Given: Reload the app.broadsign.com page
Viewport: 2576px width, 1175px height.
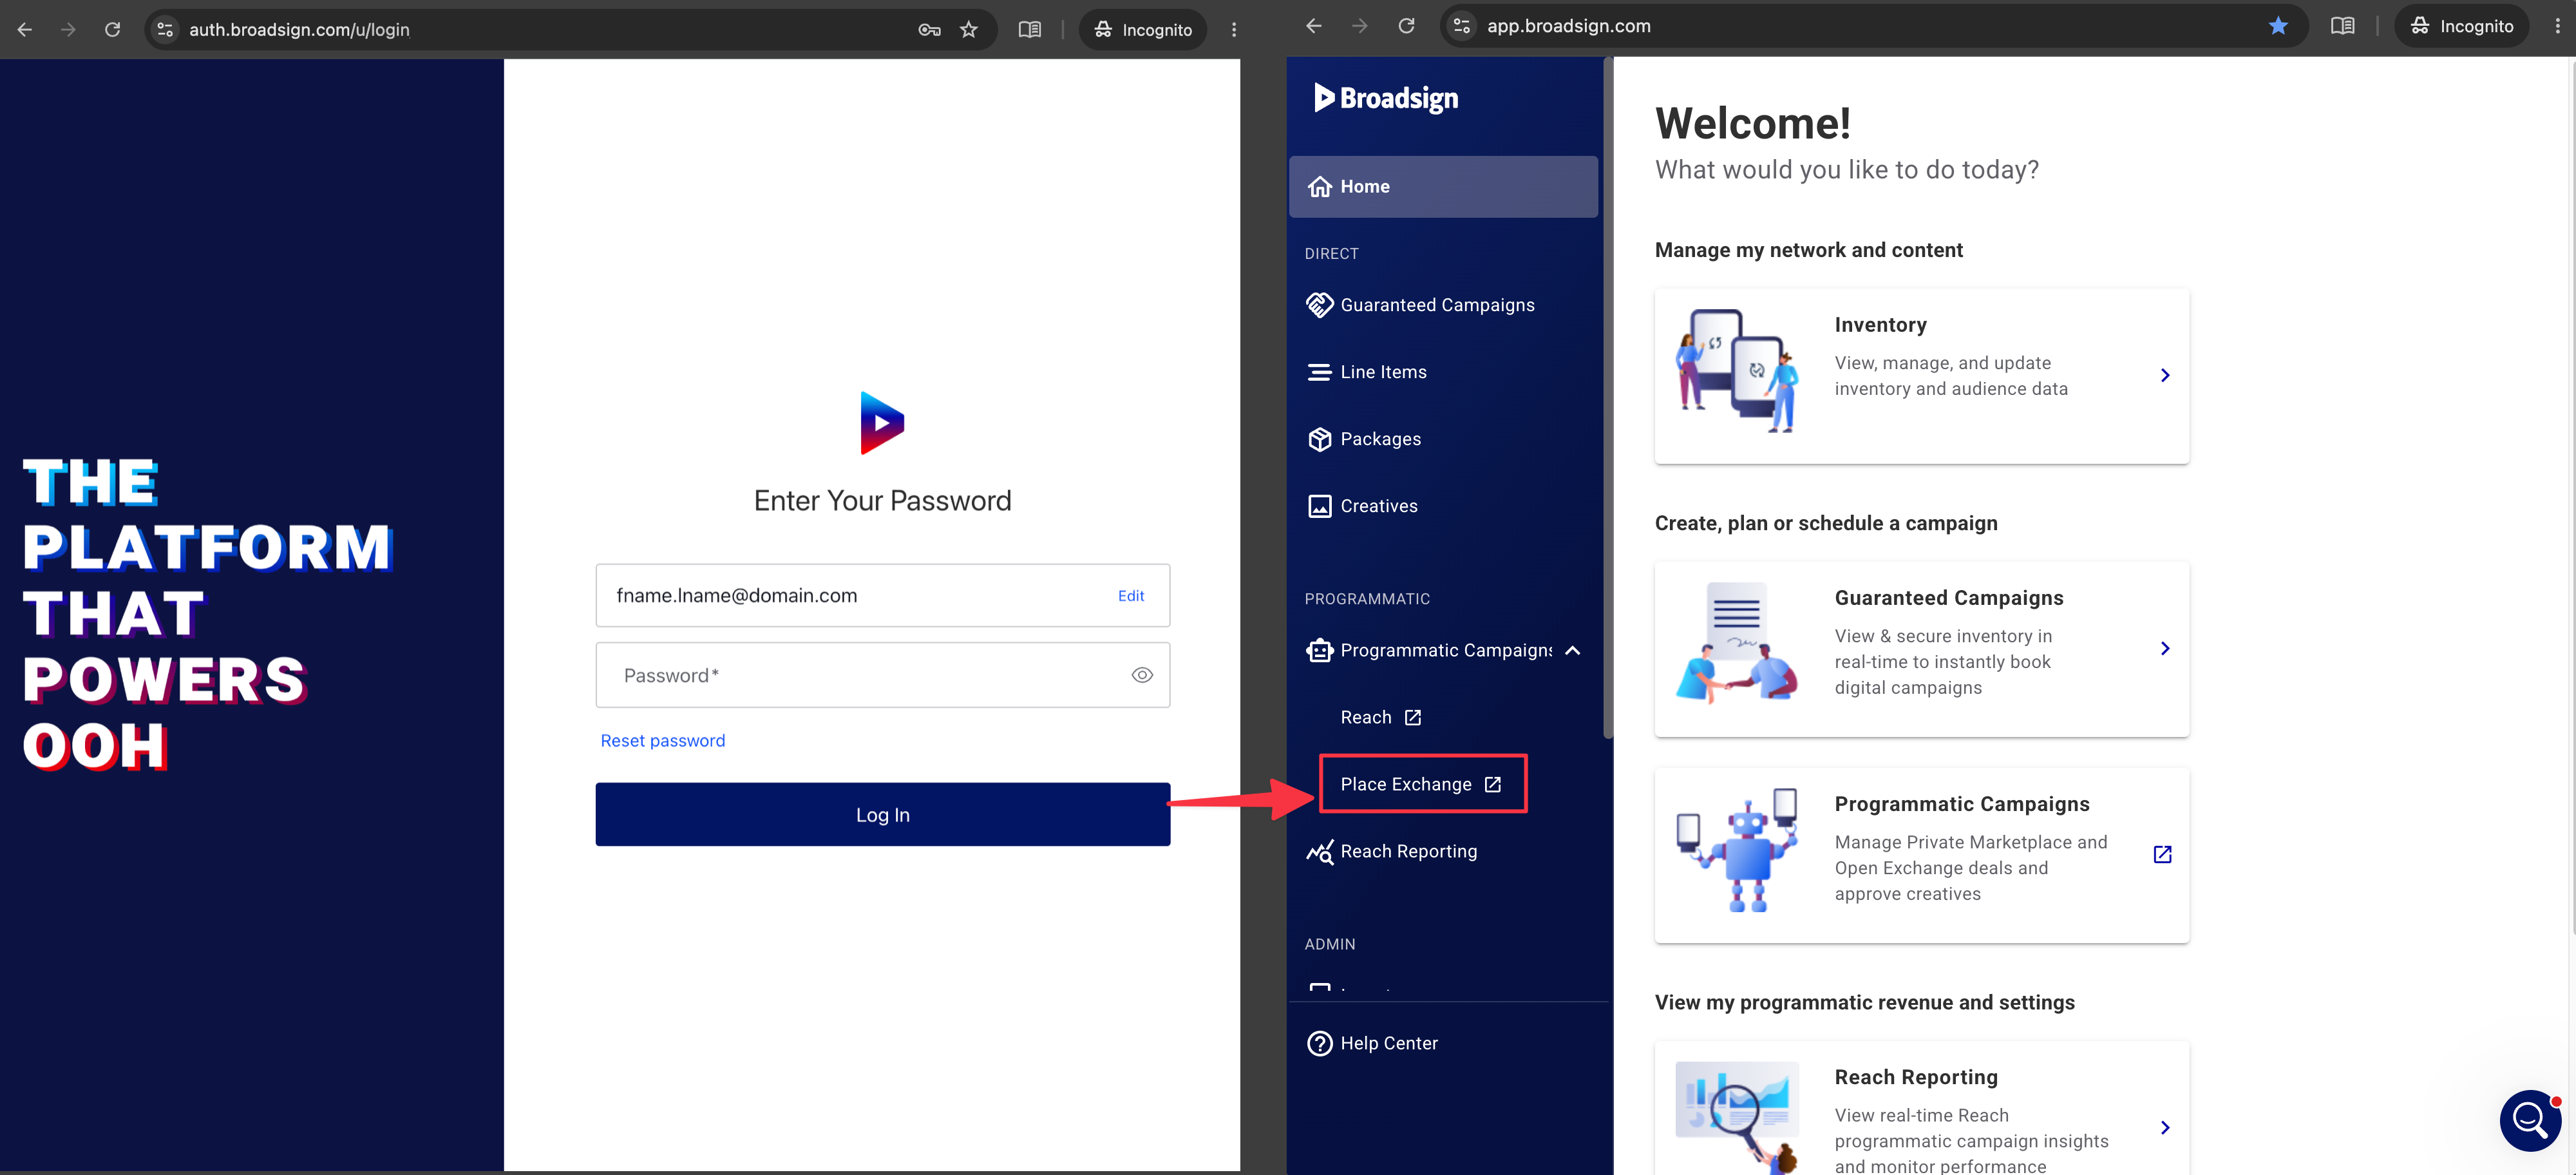Looking at the screenshot, I should (x=1406, y=26).
